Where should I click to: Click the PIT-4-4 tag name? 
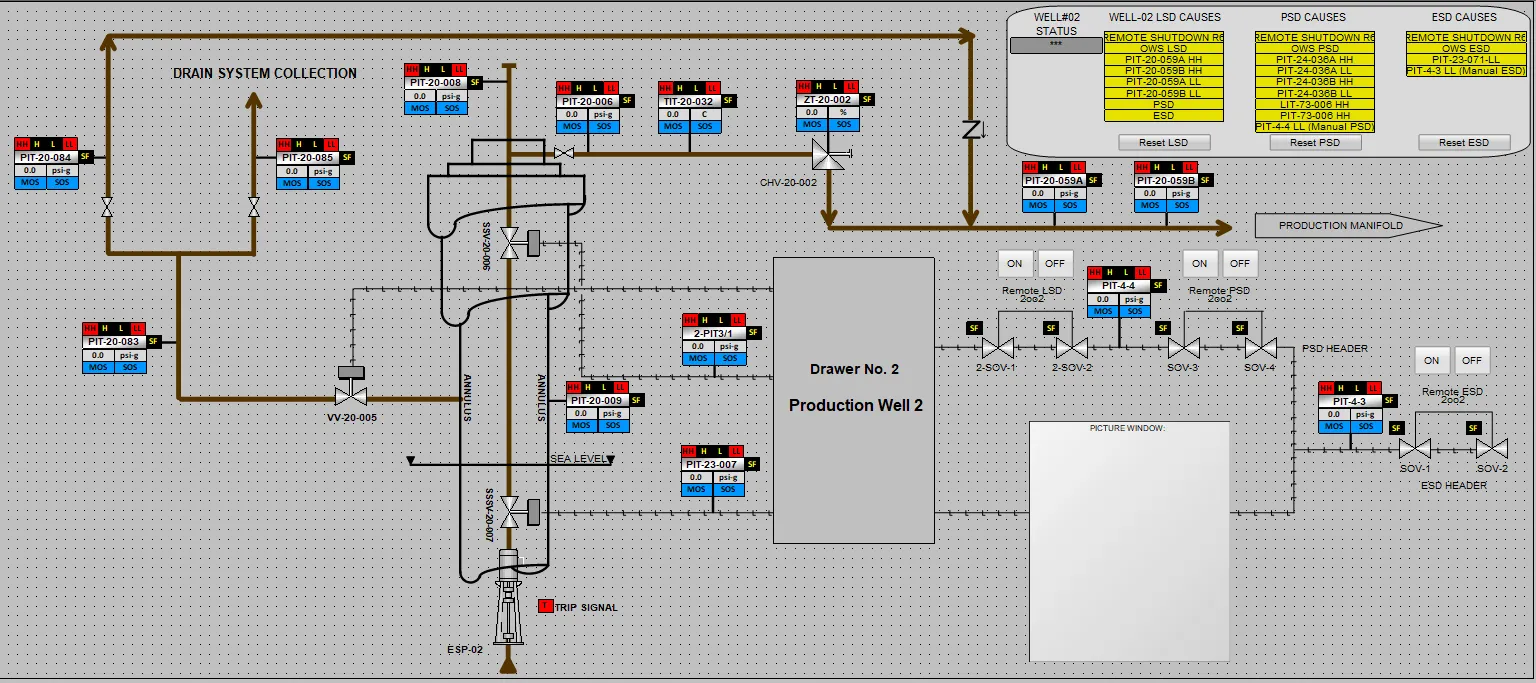point(1118,286)
